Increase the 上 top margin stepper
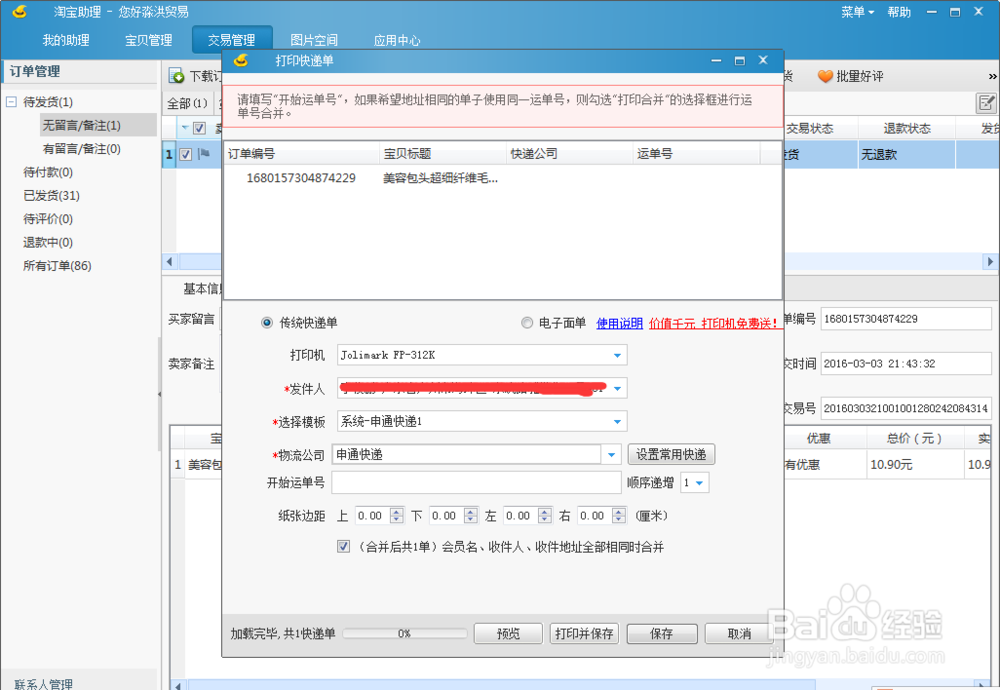 397,511
